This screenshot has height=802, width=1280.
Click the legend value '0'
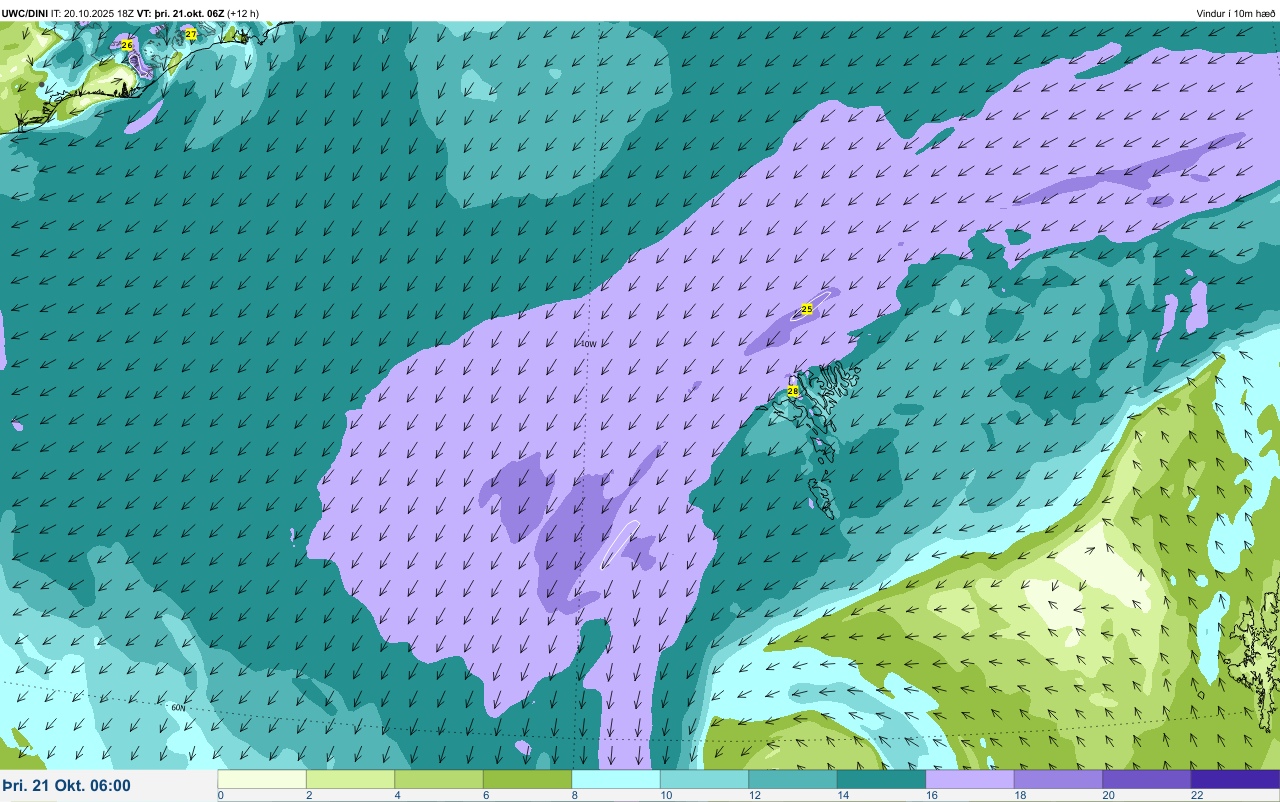click(221, 795)
